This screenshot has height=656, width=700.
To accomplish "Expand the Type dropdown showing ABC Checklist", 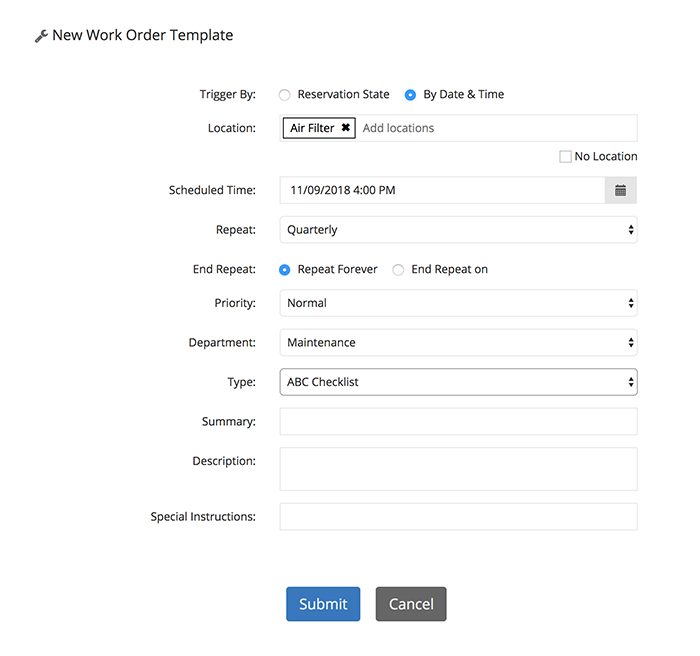I will pyautogui.click(x=458, y=382).
